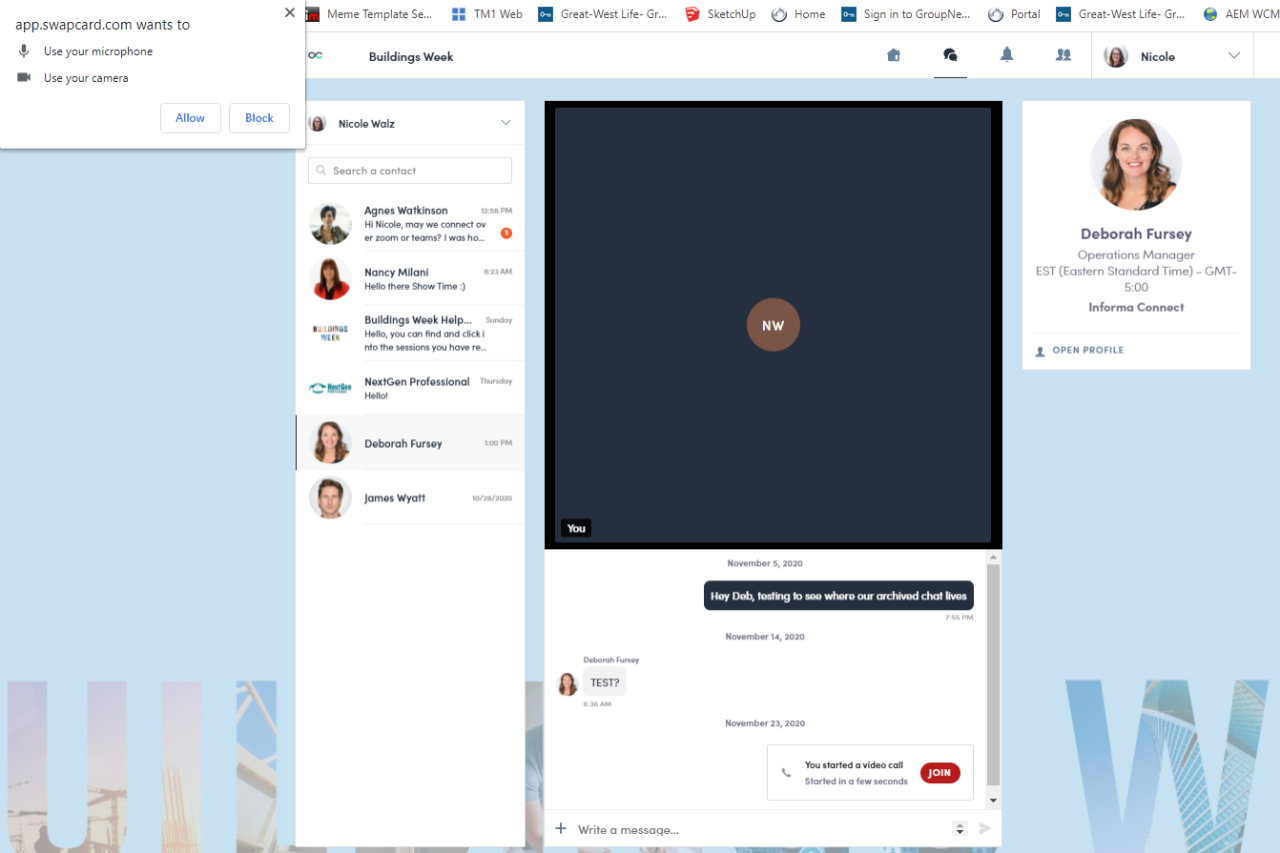This screenshot has height=853, width=1280.
Task: Join the started video call
Action: pos(940,773)
